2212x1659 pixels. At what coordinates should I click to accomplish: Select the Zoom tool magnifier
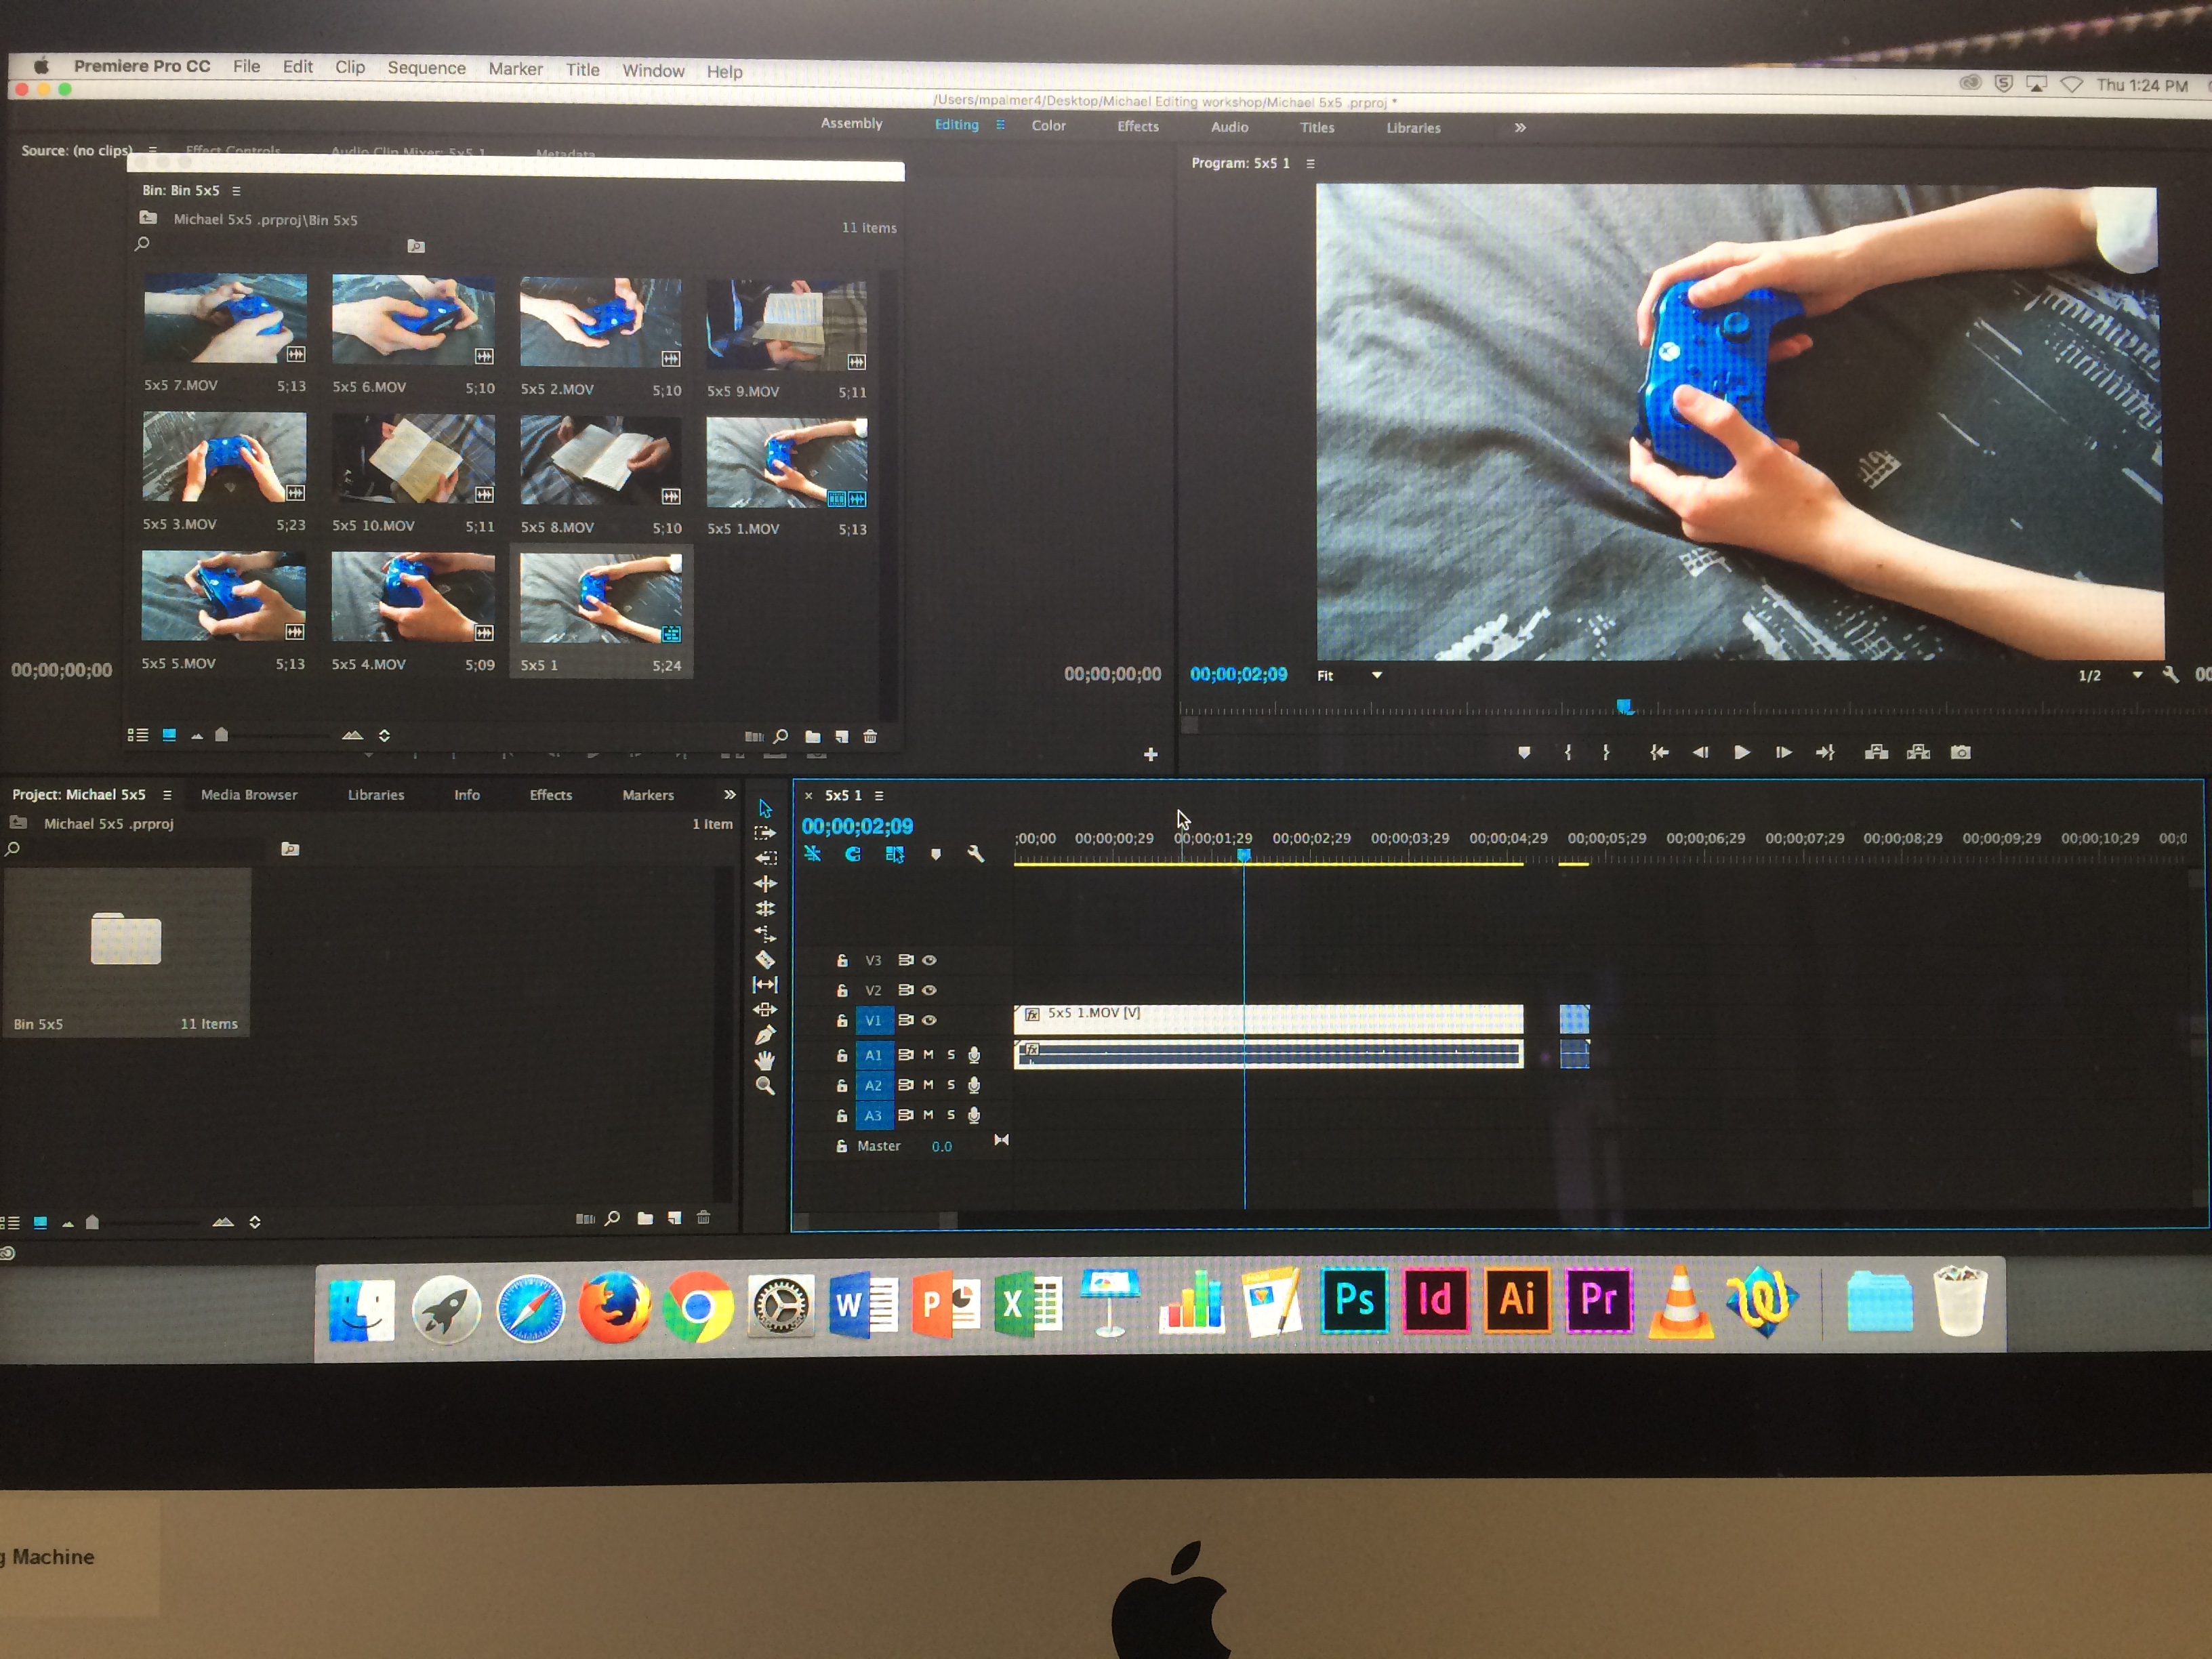tap(765, 1086)
